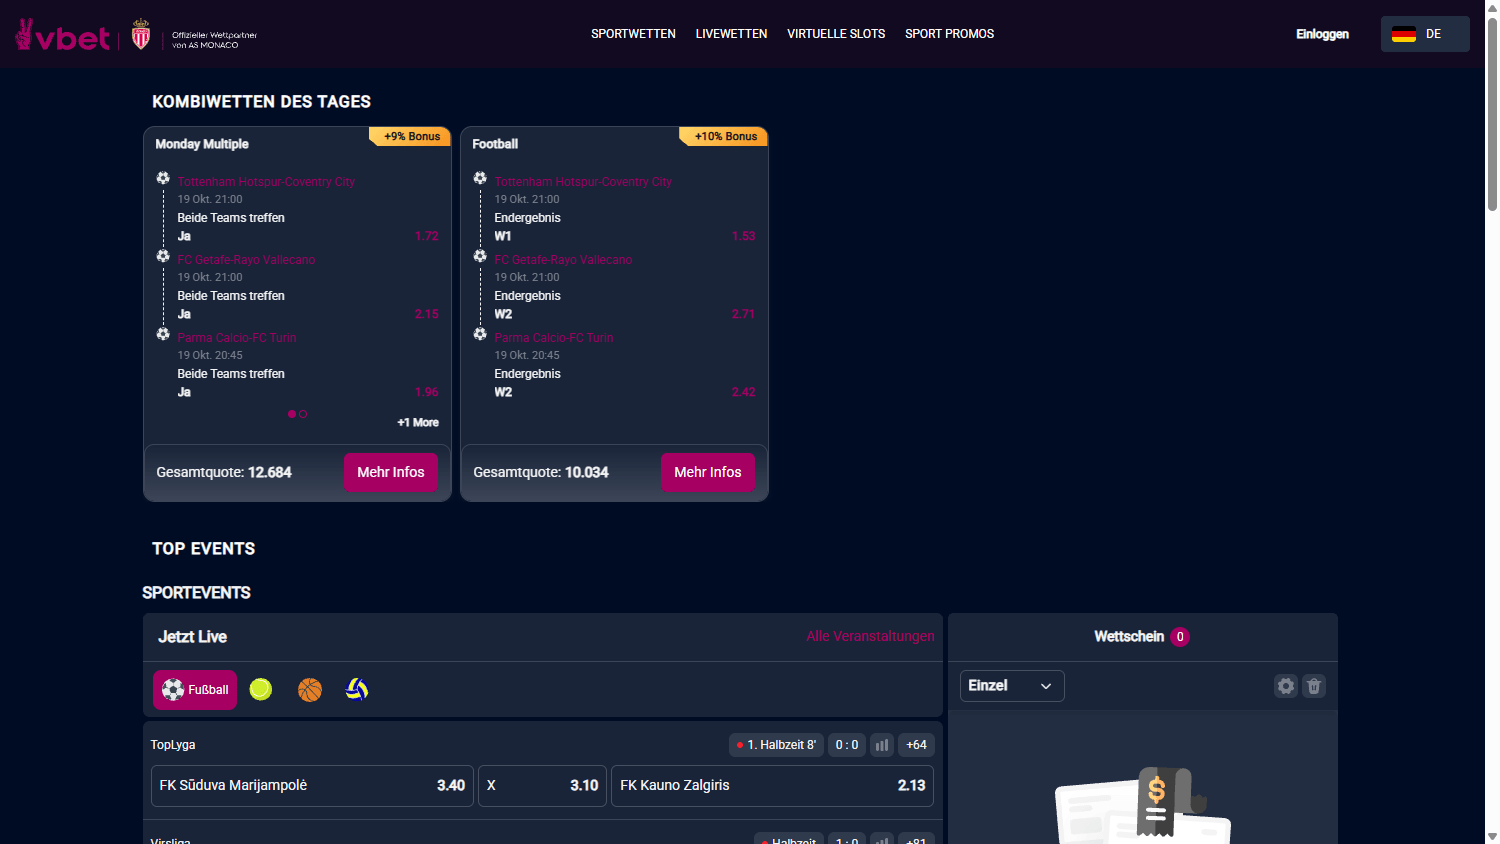The height and width of the screenshot is (844, 1500).
Task: Open the LIVEWETTEN menu
Action: (732, 34)
